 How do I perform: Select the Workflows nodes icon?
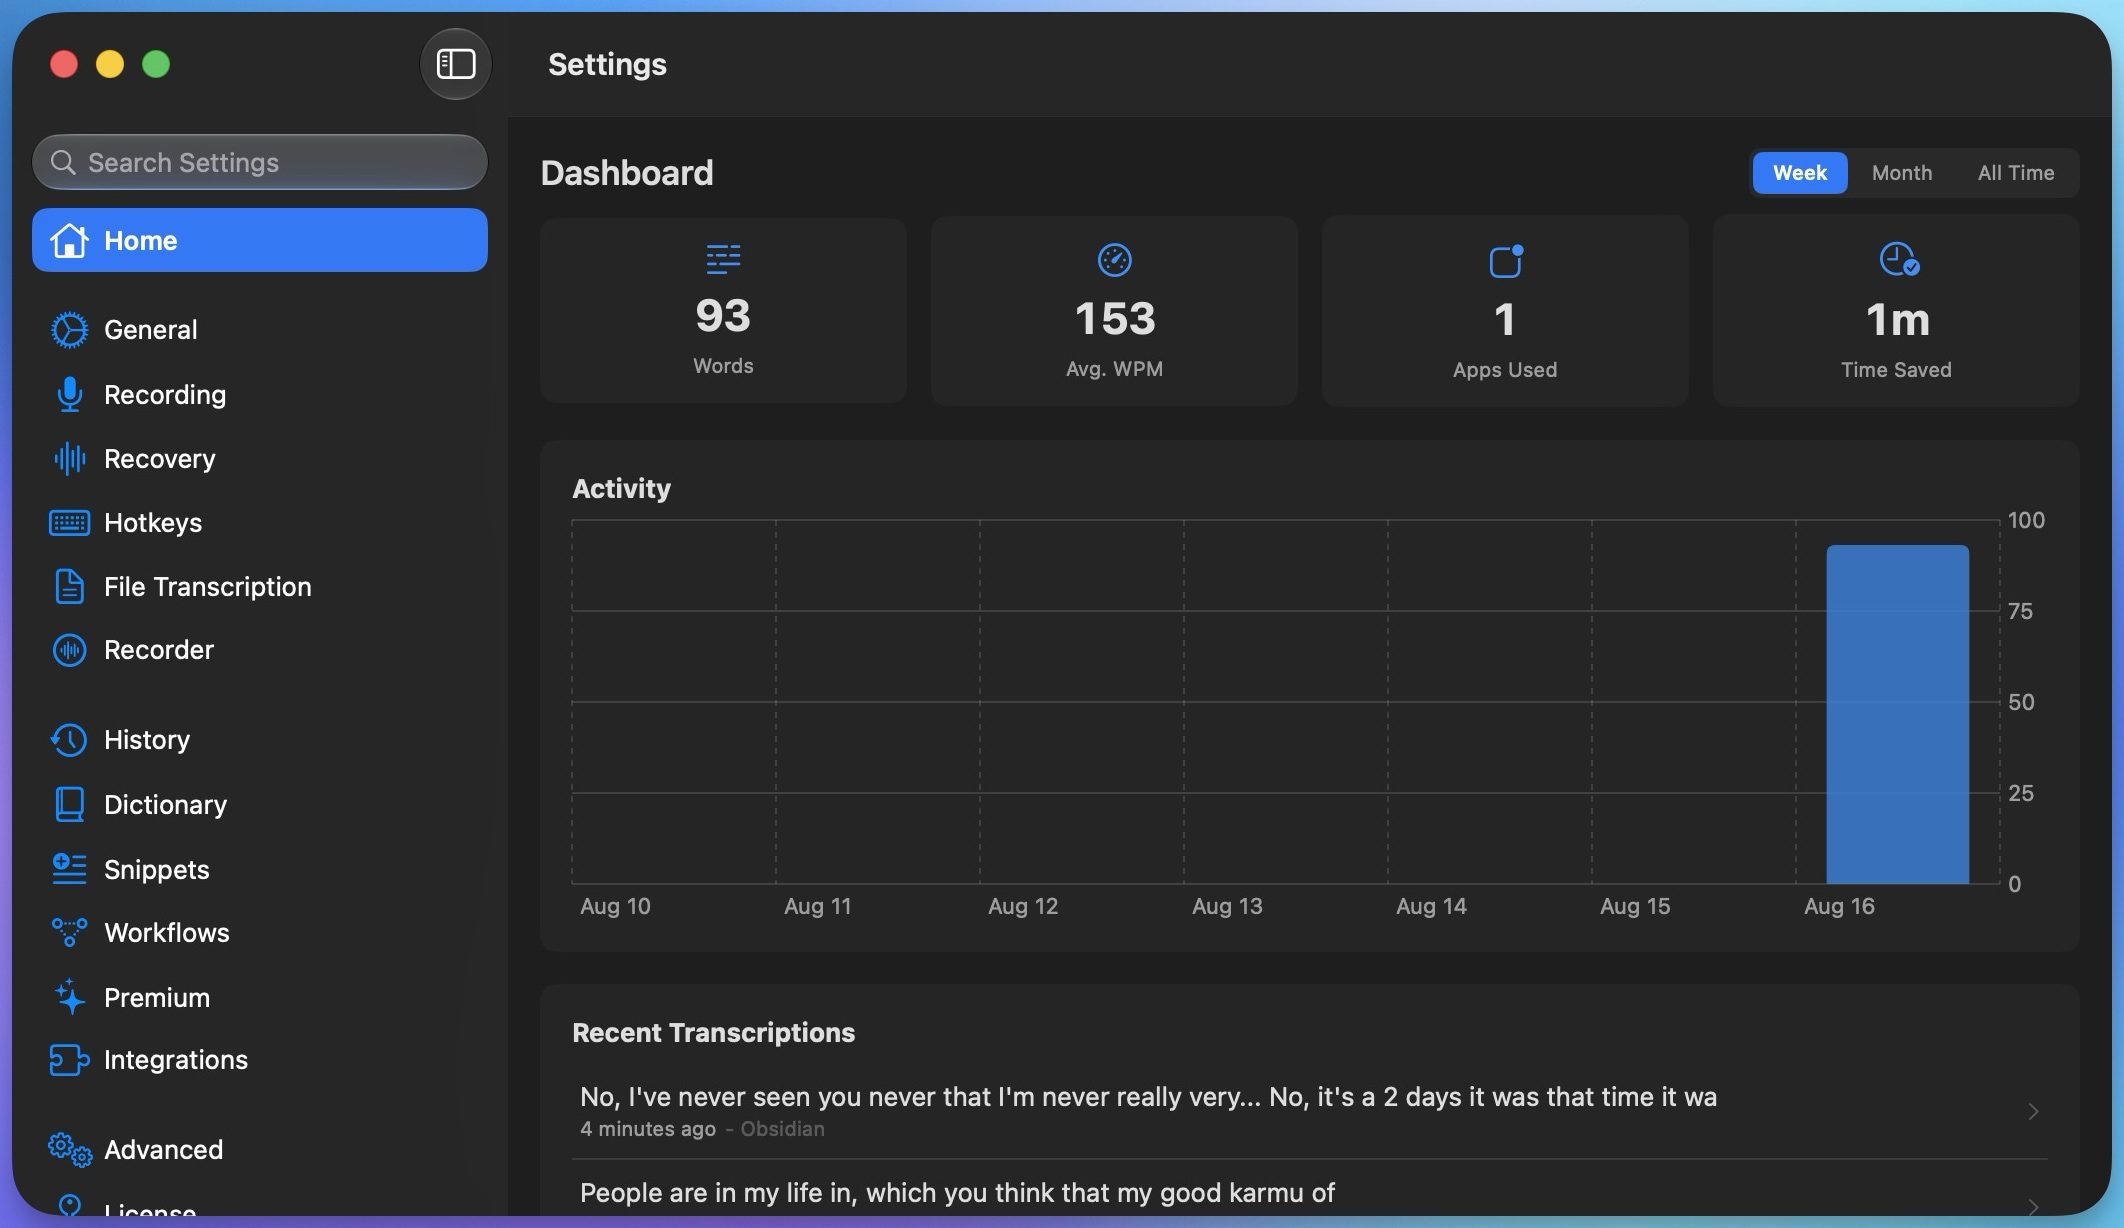pyautogui.click(x=69, y=933)
